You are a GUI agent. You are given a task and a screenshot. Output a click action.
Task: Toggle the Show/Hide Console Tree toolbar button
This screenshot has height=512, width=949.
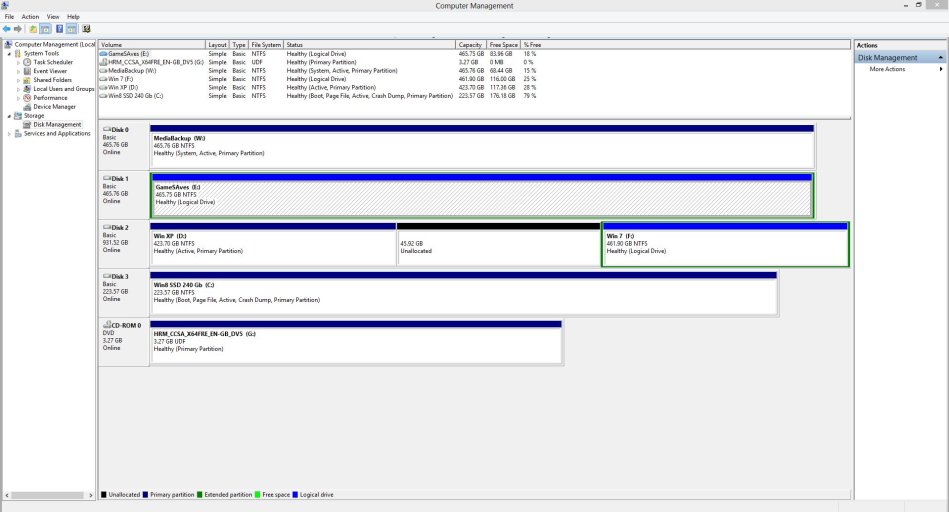coord(45,28)
